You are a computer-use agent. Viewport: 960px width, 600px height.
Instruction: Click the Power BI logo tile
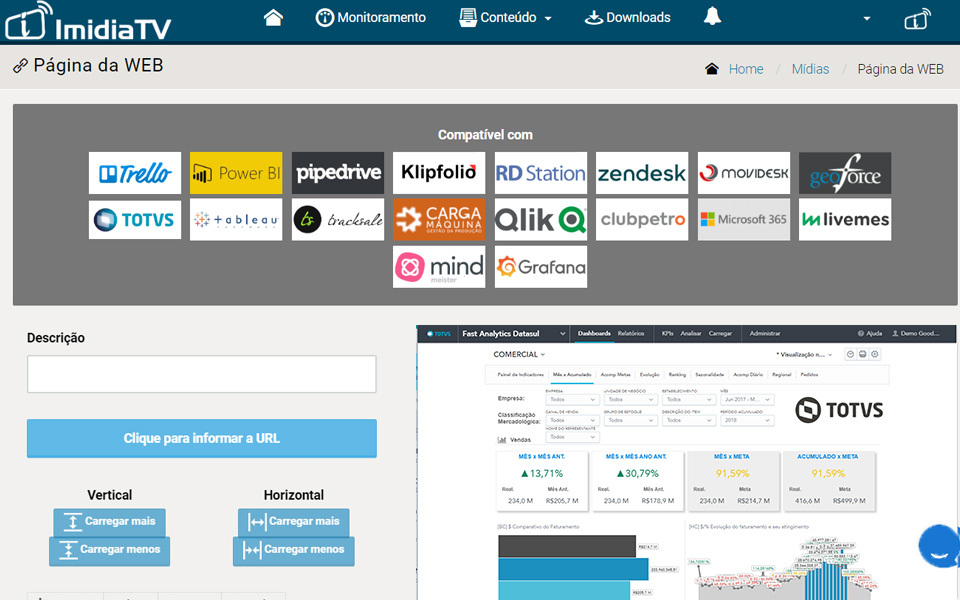point(236,173)
